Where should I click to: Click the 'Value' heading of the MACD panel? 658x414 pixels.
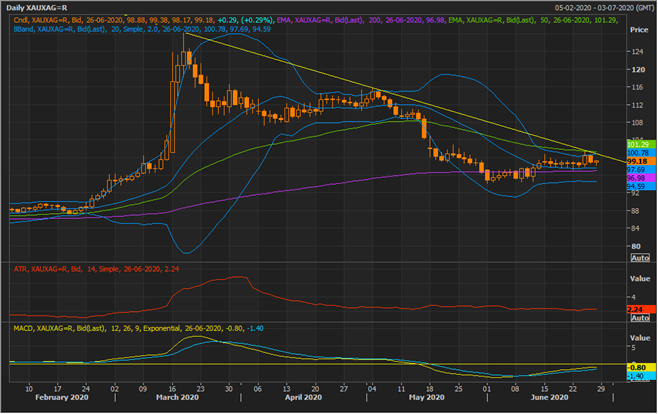640,338
